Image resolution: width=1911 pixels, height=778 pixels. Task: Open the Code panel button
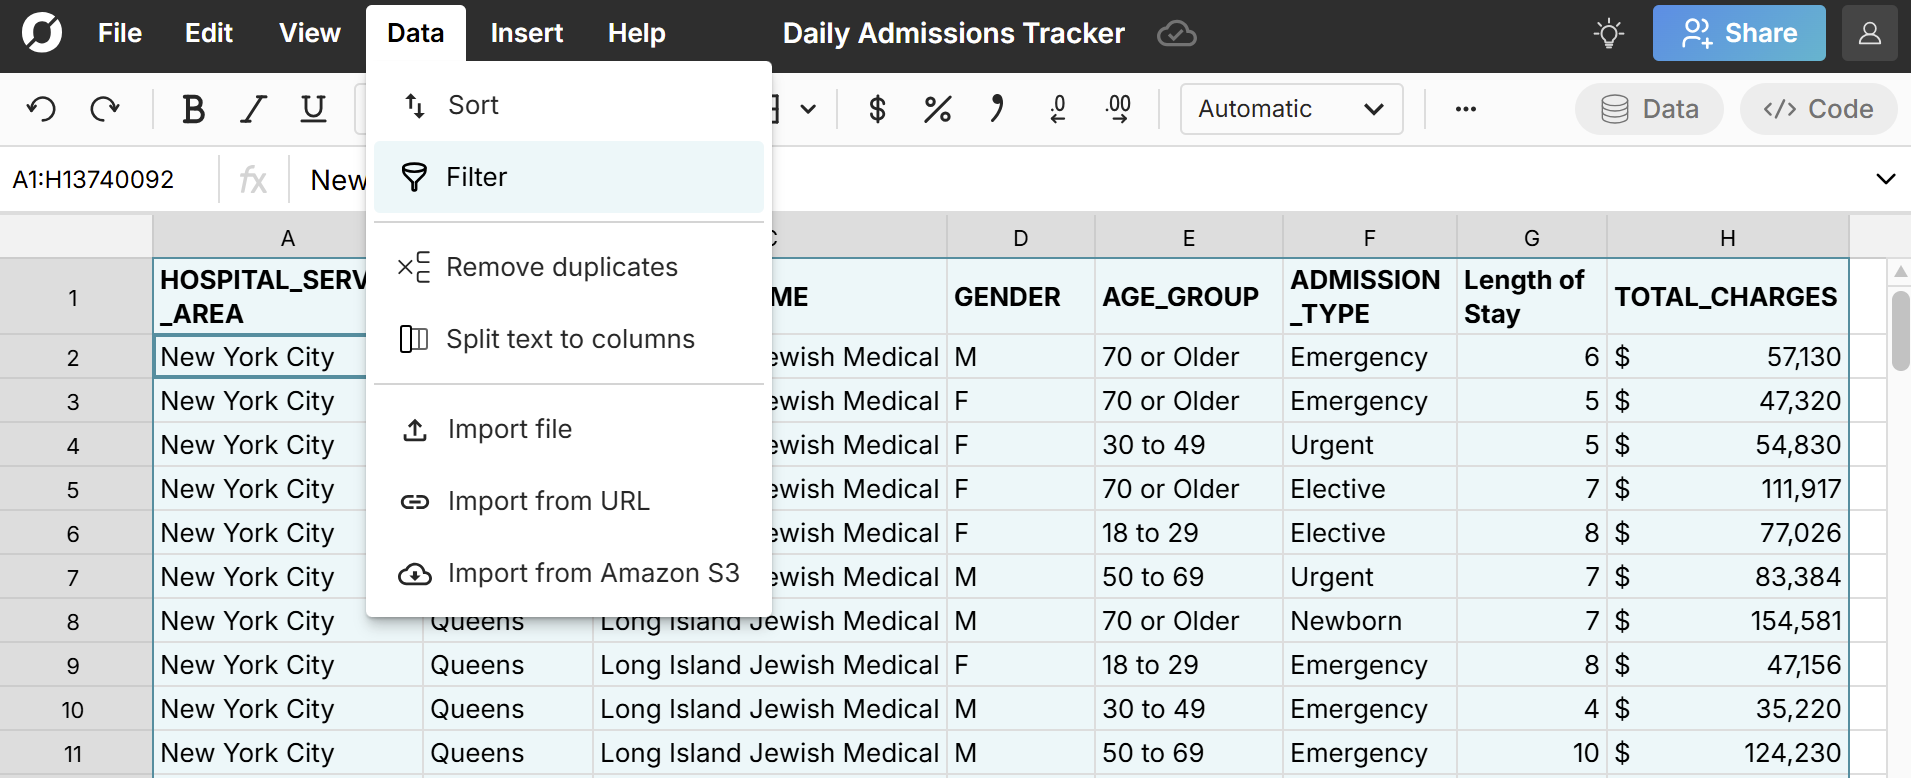pyautogui.click(x=1818, y=109)
